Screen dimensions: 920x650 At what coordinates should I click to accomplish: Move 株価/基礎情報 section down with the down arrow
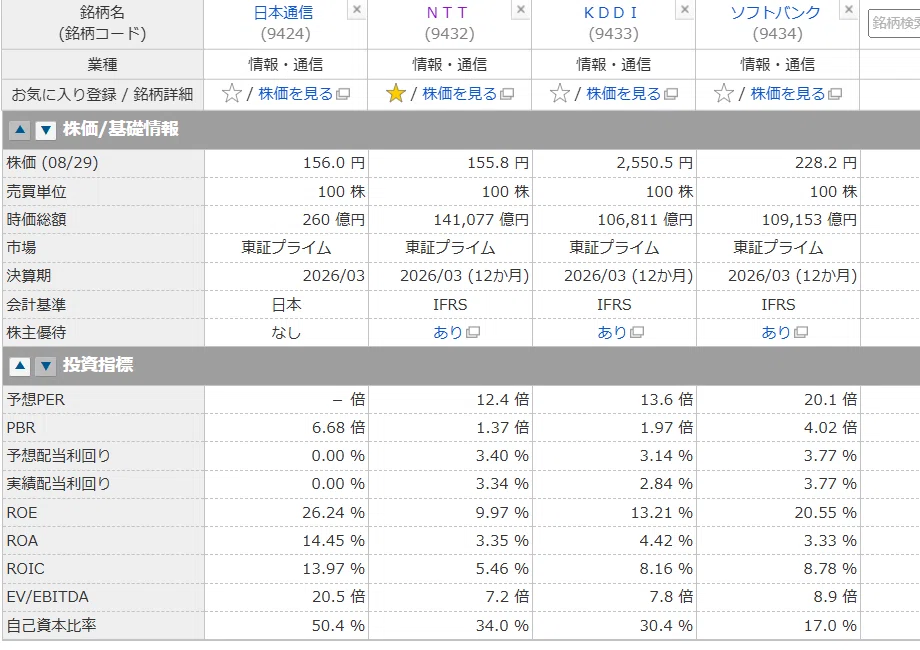point(46,130)
